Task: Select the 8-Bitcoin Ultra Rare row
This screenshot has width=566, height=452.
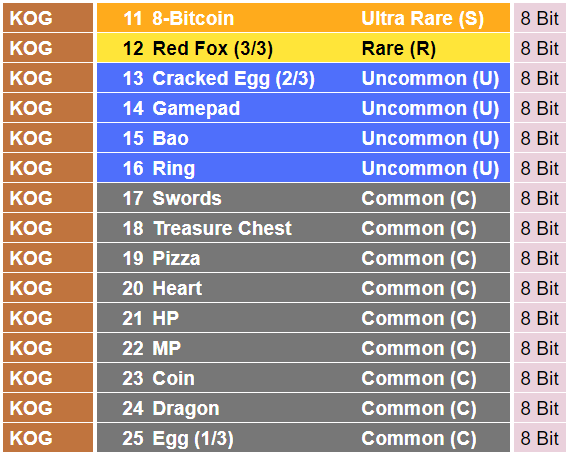Action: [303, 18]
